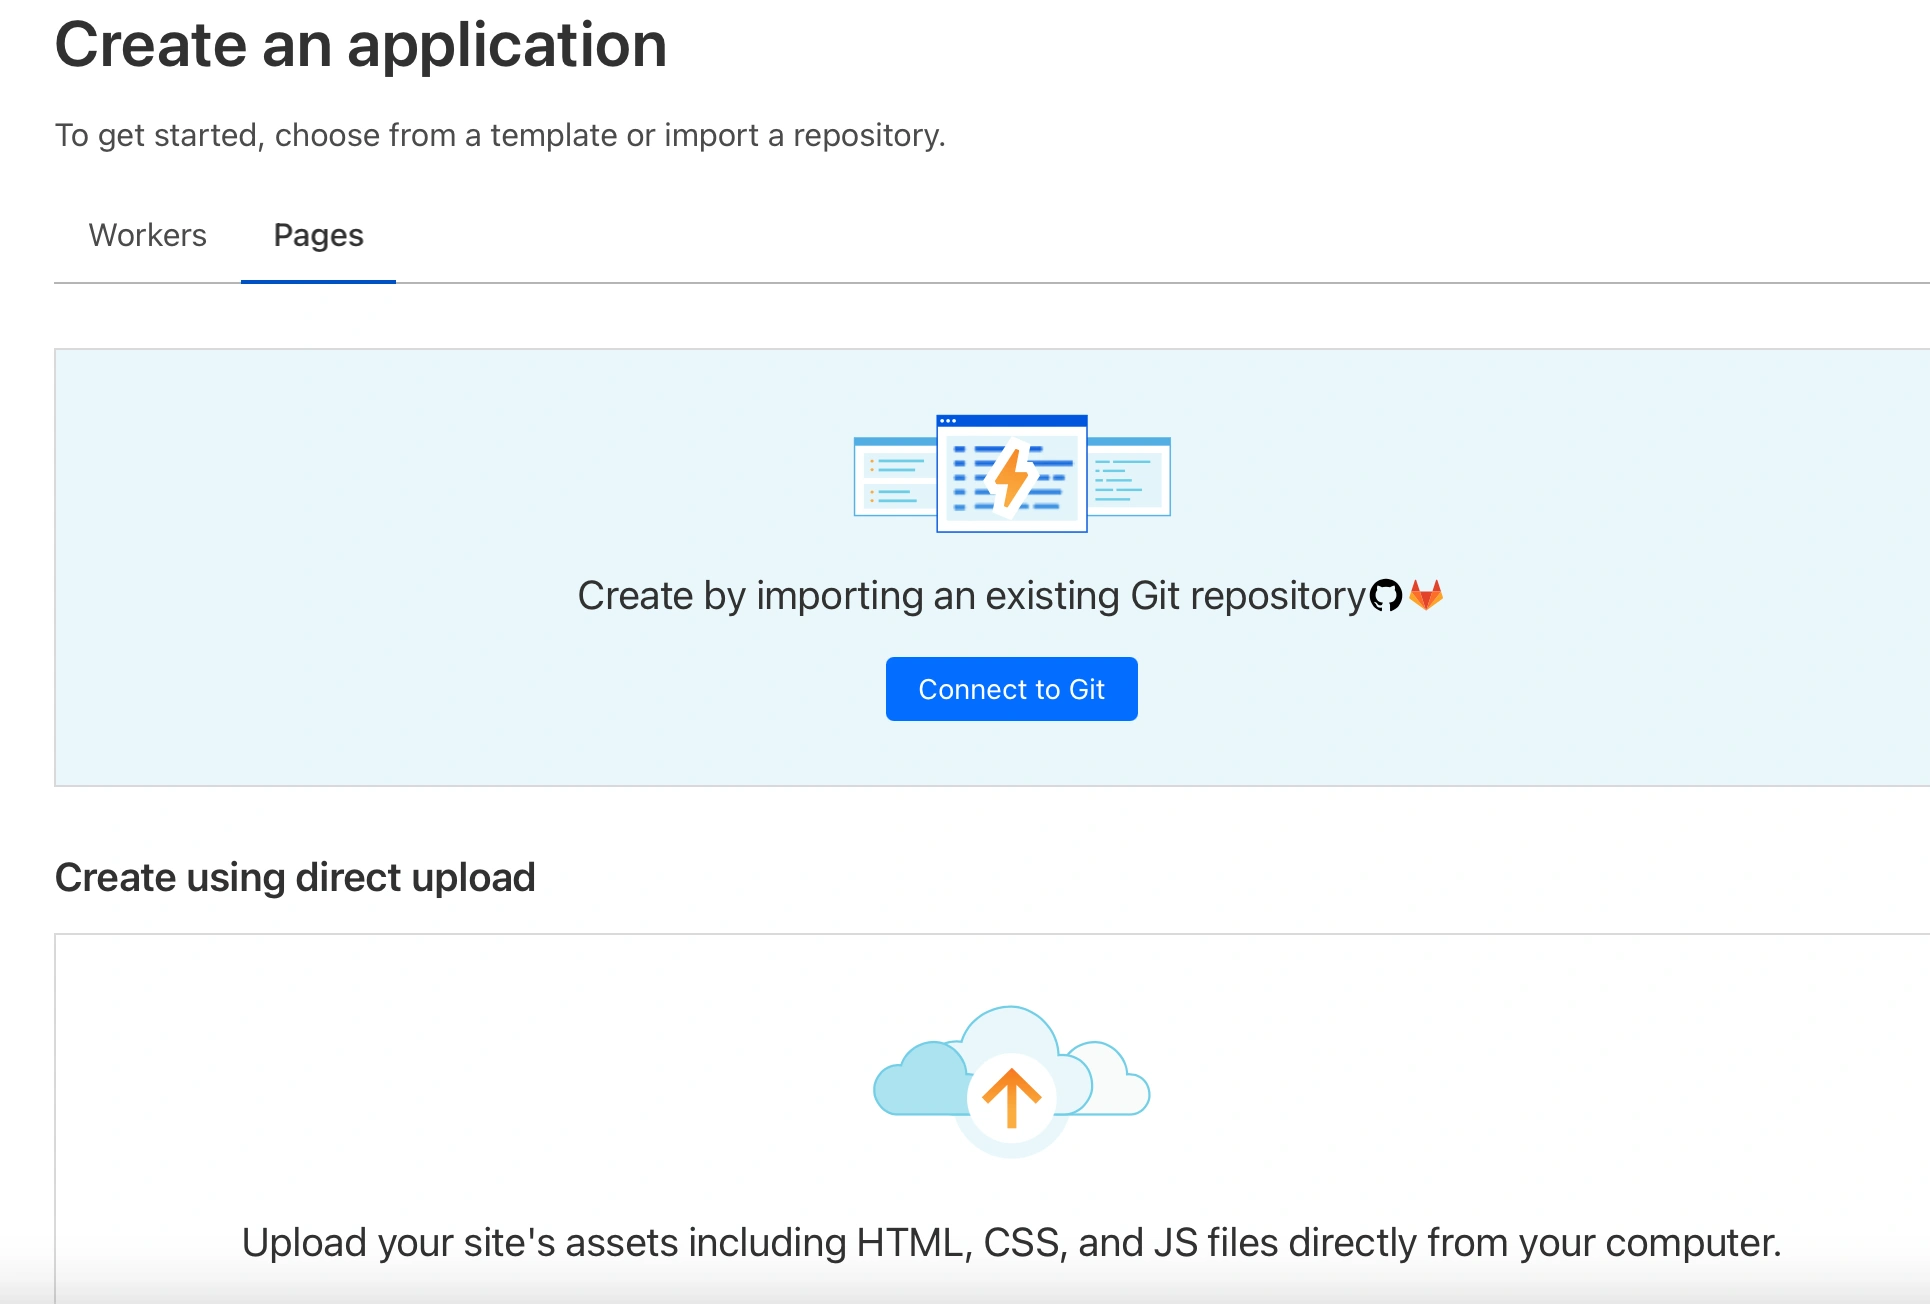Click the 'Create an application' heading
This screenshot has height=1304, width=1930.
[x=360, y=45]
